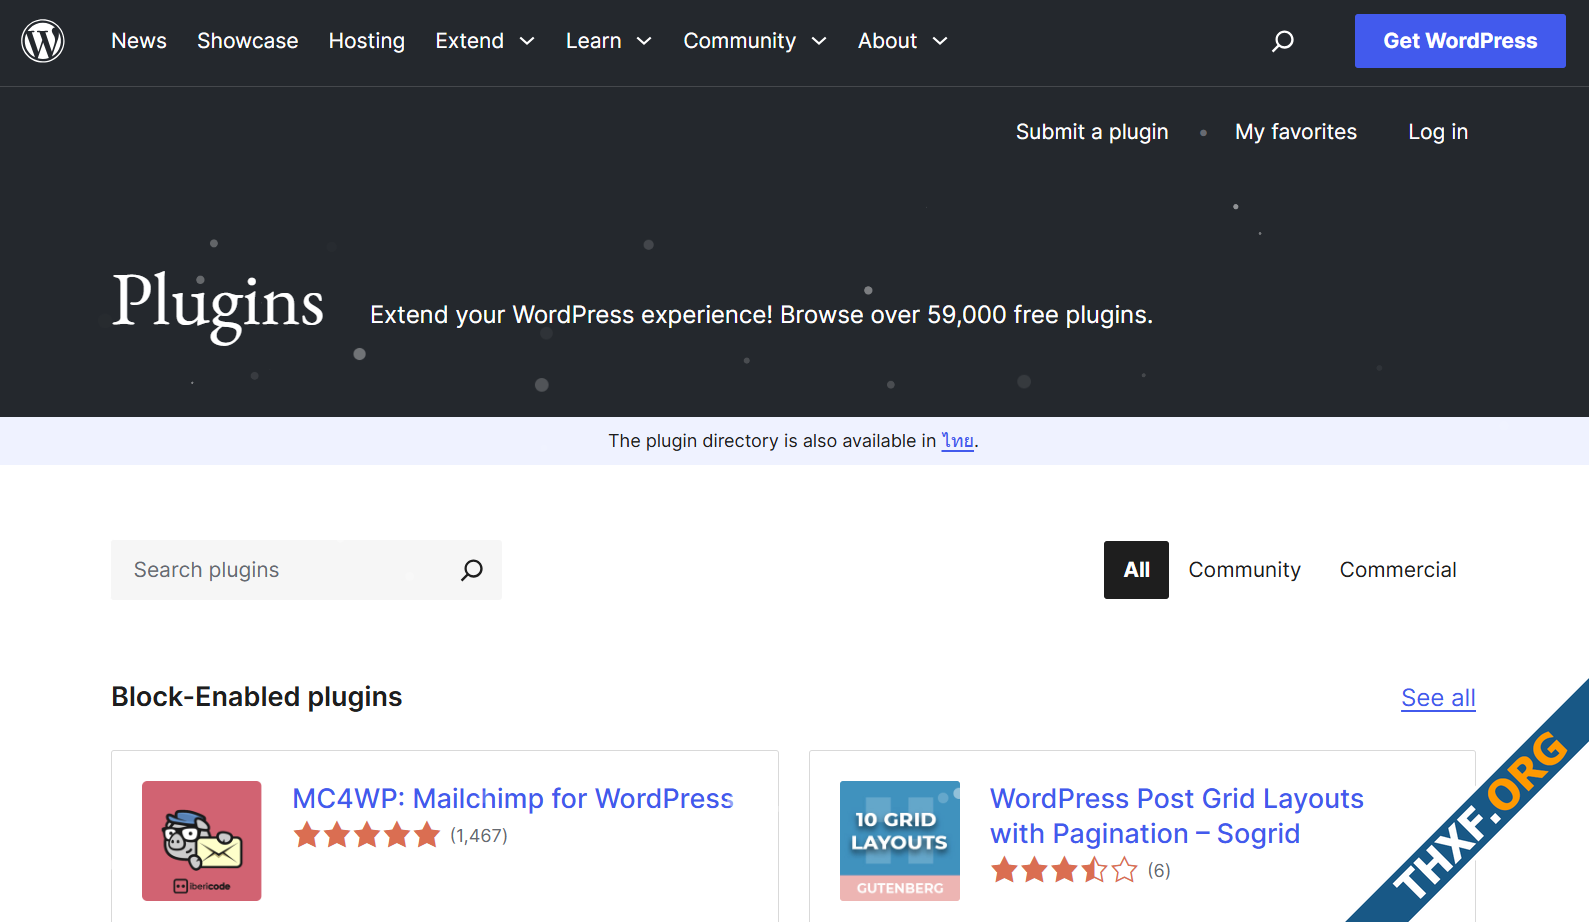Screen dimensions: 1589x922
Task: Open MC4WP: Mailchimp for WordPress title
Action: [513, 799]
